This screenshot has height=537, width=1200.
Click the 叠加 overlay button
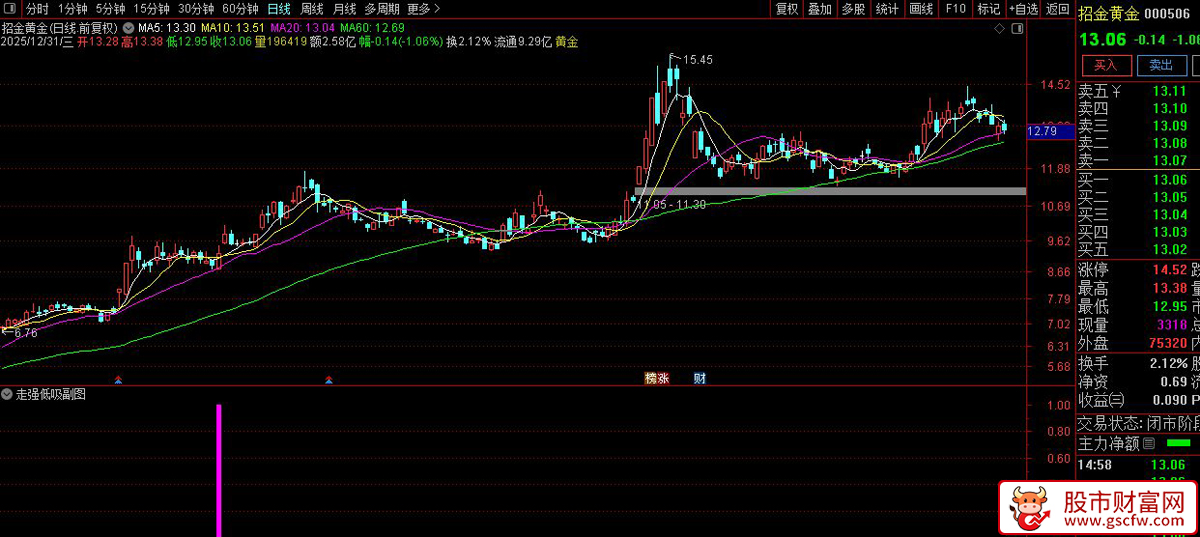coord(820,9)
